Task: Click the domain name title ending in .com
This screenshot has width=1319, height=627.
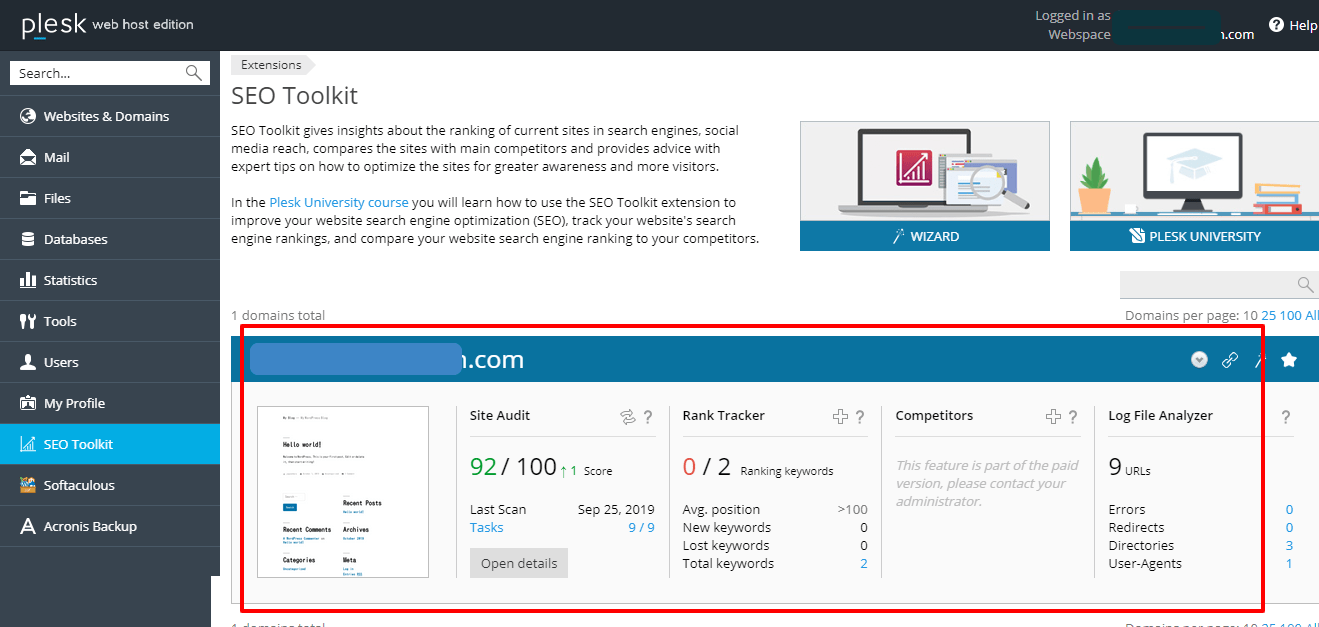Action: click(387, 360)
